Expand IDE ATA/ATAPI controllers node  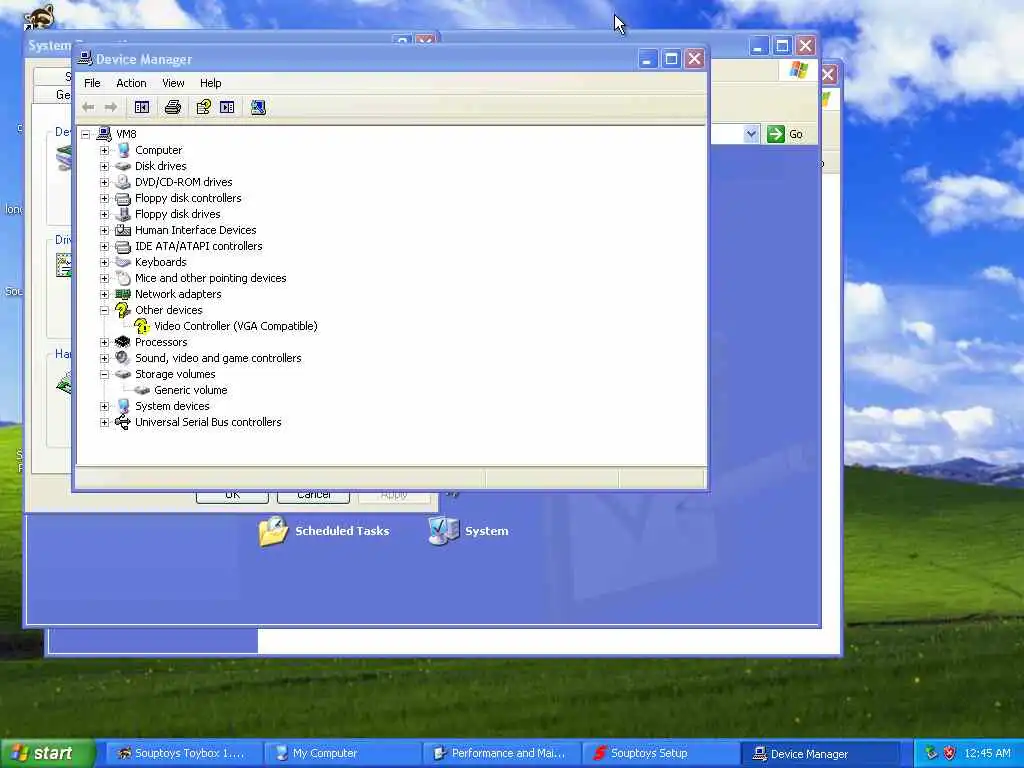(104, 246)
